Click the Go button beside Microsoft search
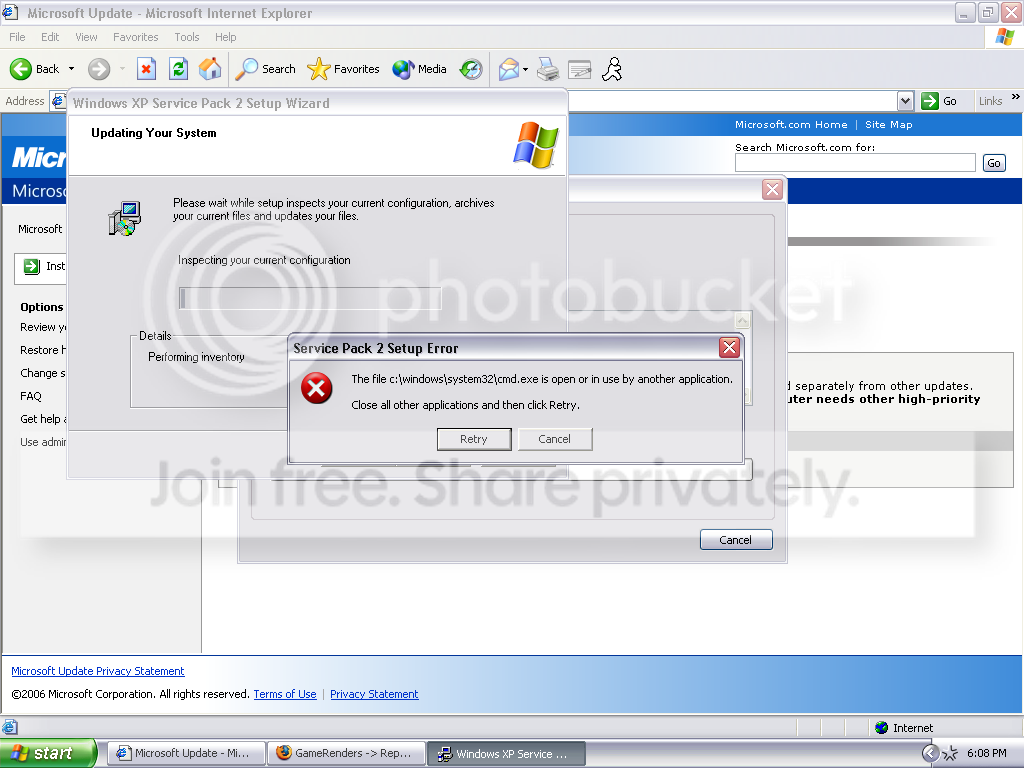The width and height of the screenshot is (1024, 768). point(994,163)
